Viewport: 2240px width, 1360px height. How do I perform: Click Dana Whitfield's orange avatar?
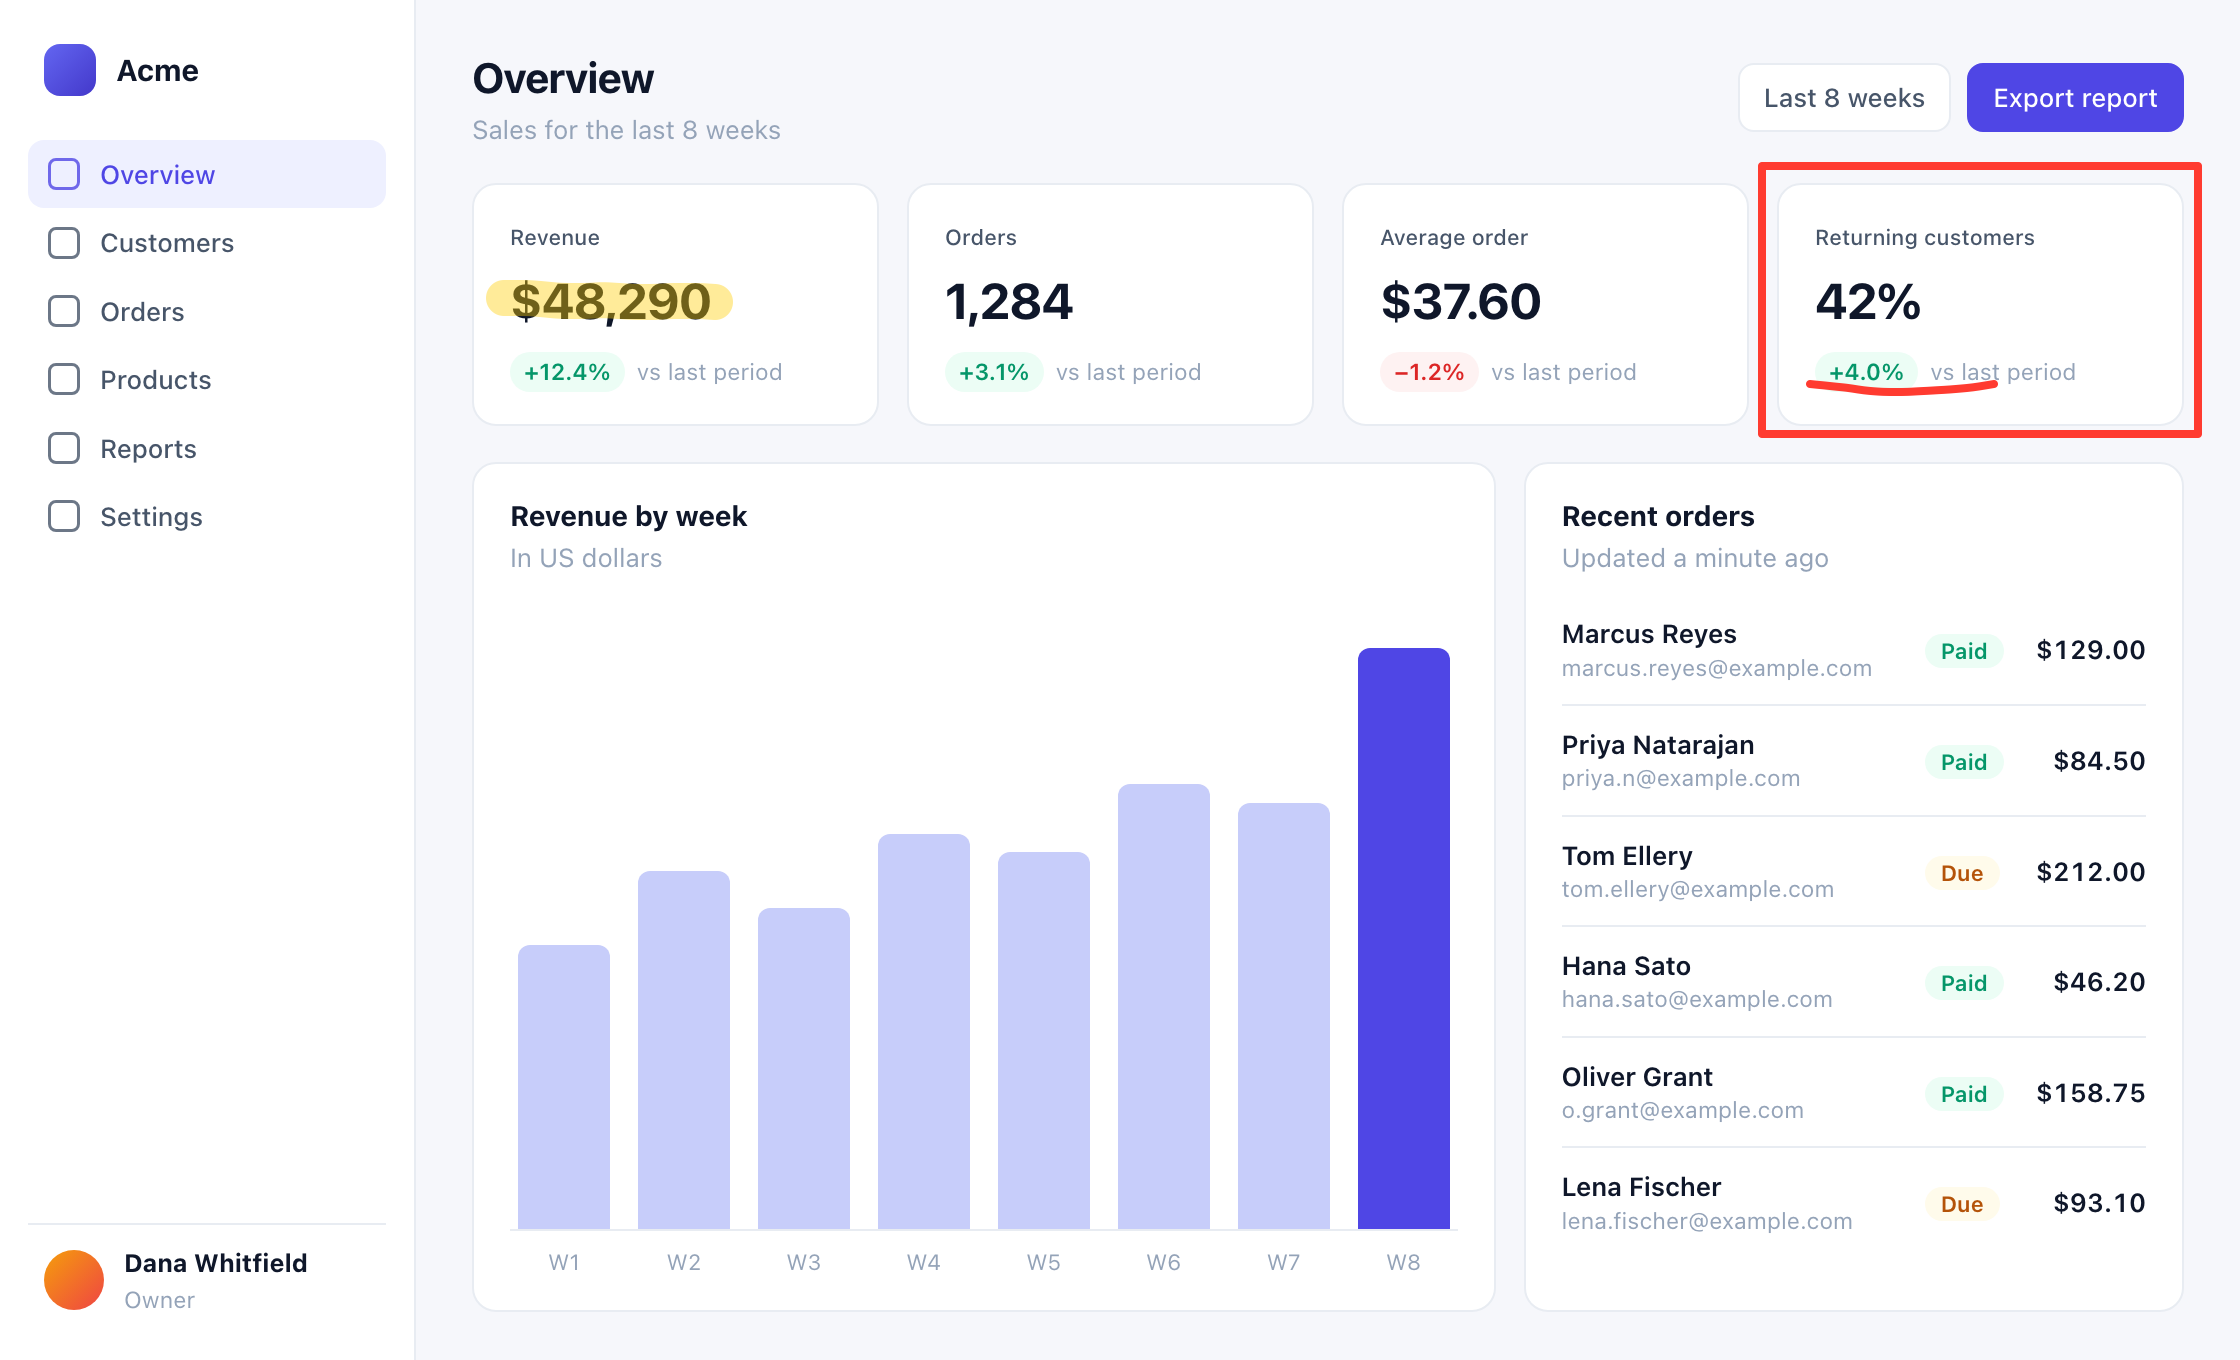point(74,1280)
